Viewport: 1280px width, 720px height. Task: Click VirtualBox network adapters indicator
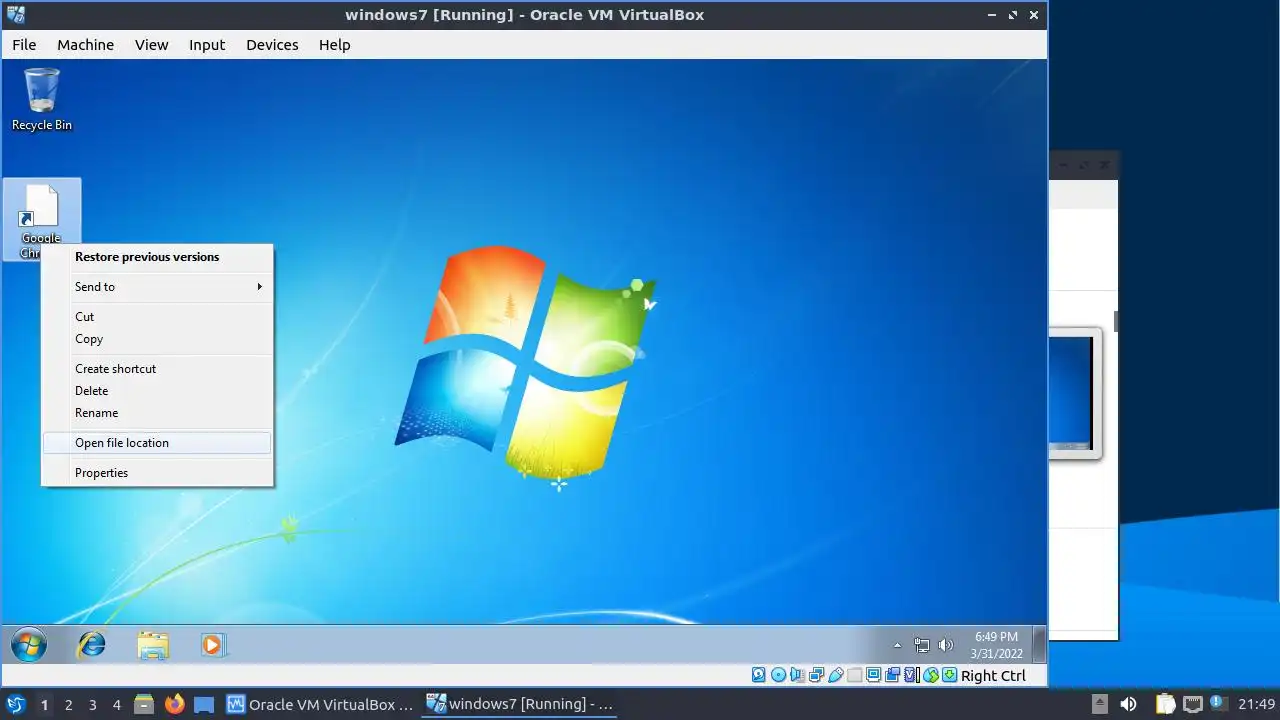pyautogui.click(x=816, y=675)
